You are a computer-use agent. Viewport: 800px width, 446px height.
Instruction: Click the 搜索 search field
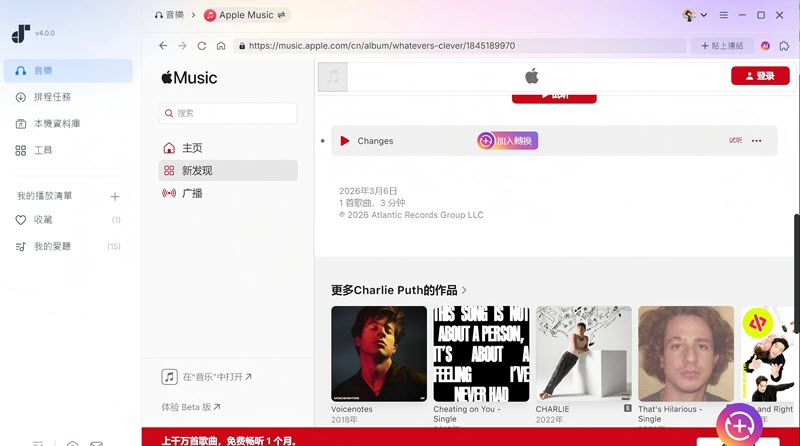tap(228, 113)
